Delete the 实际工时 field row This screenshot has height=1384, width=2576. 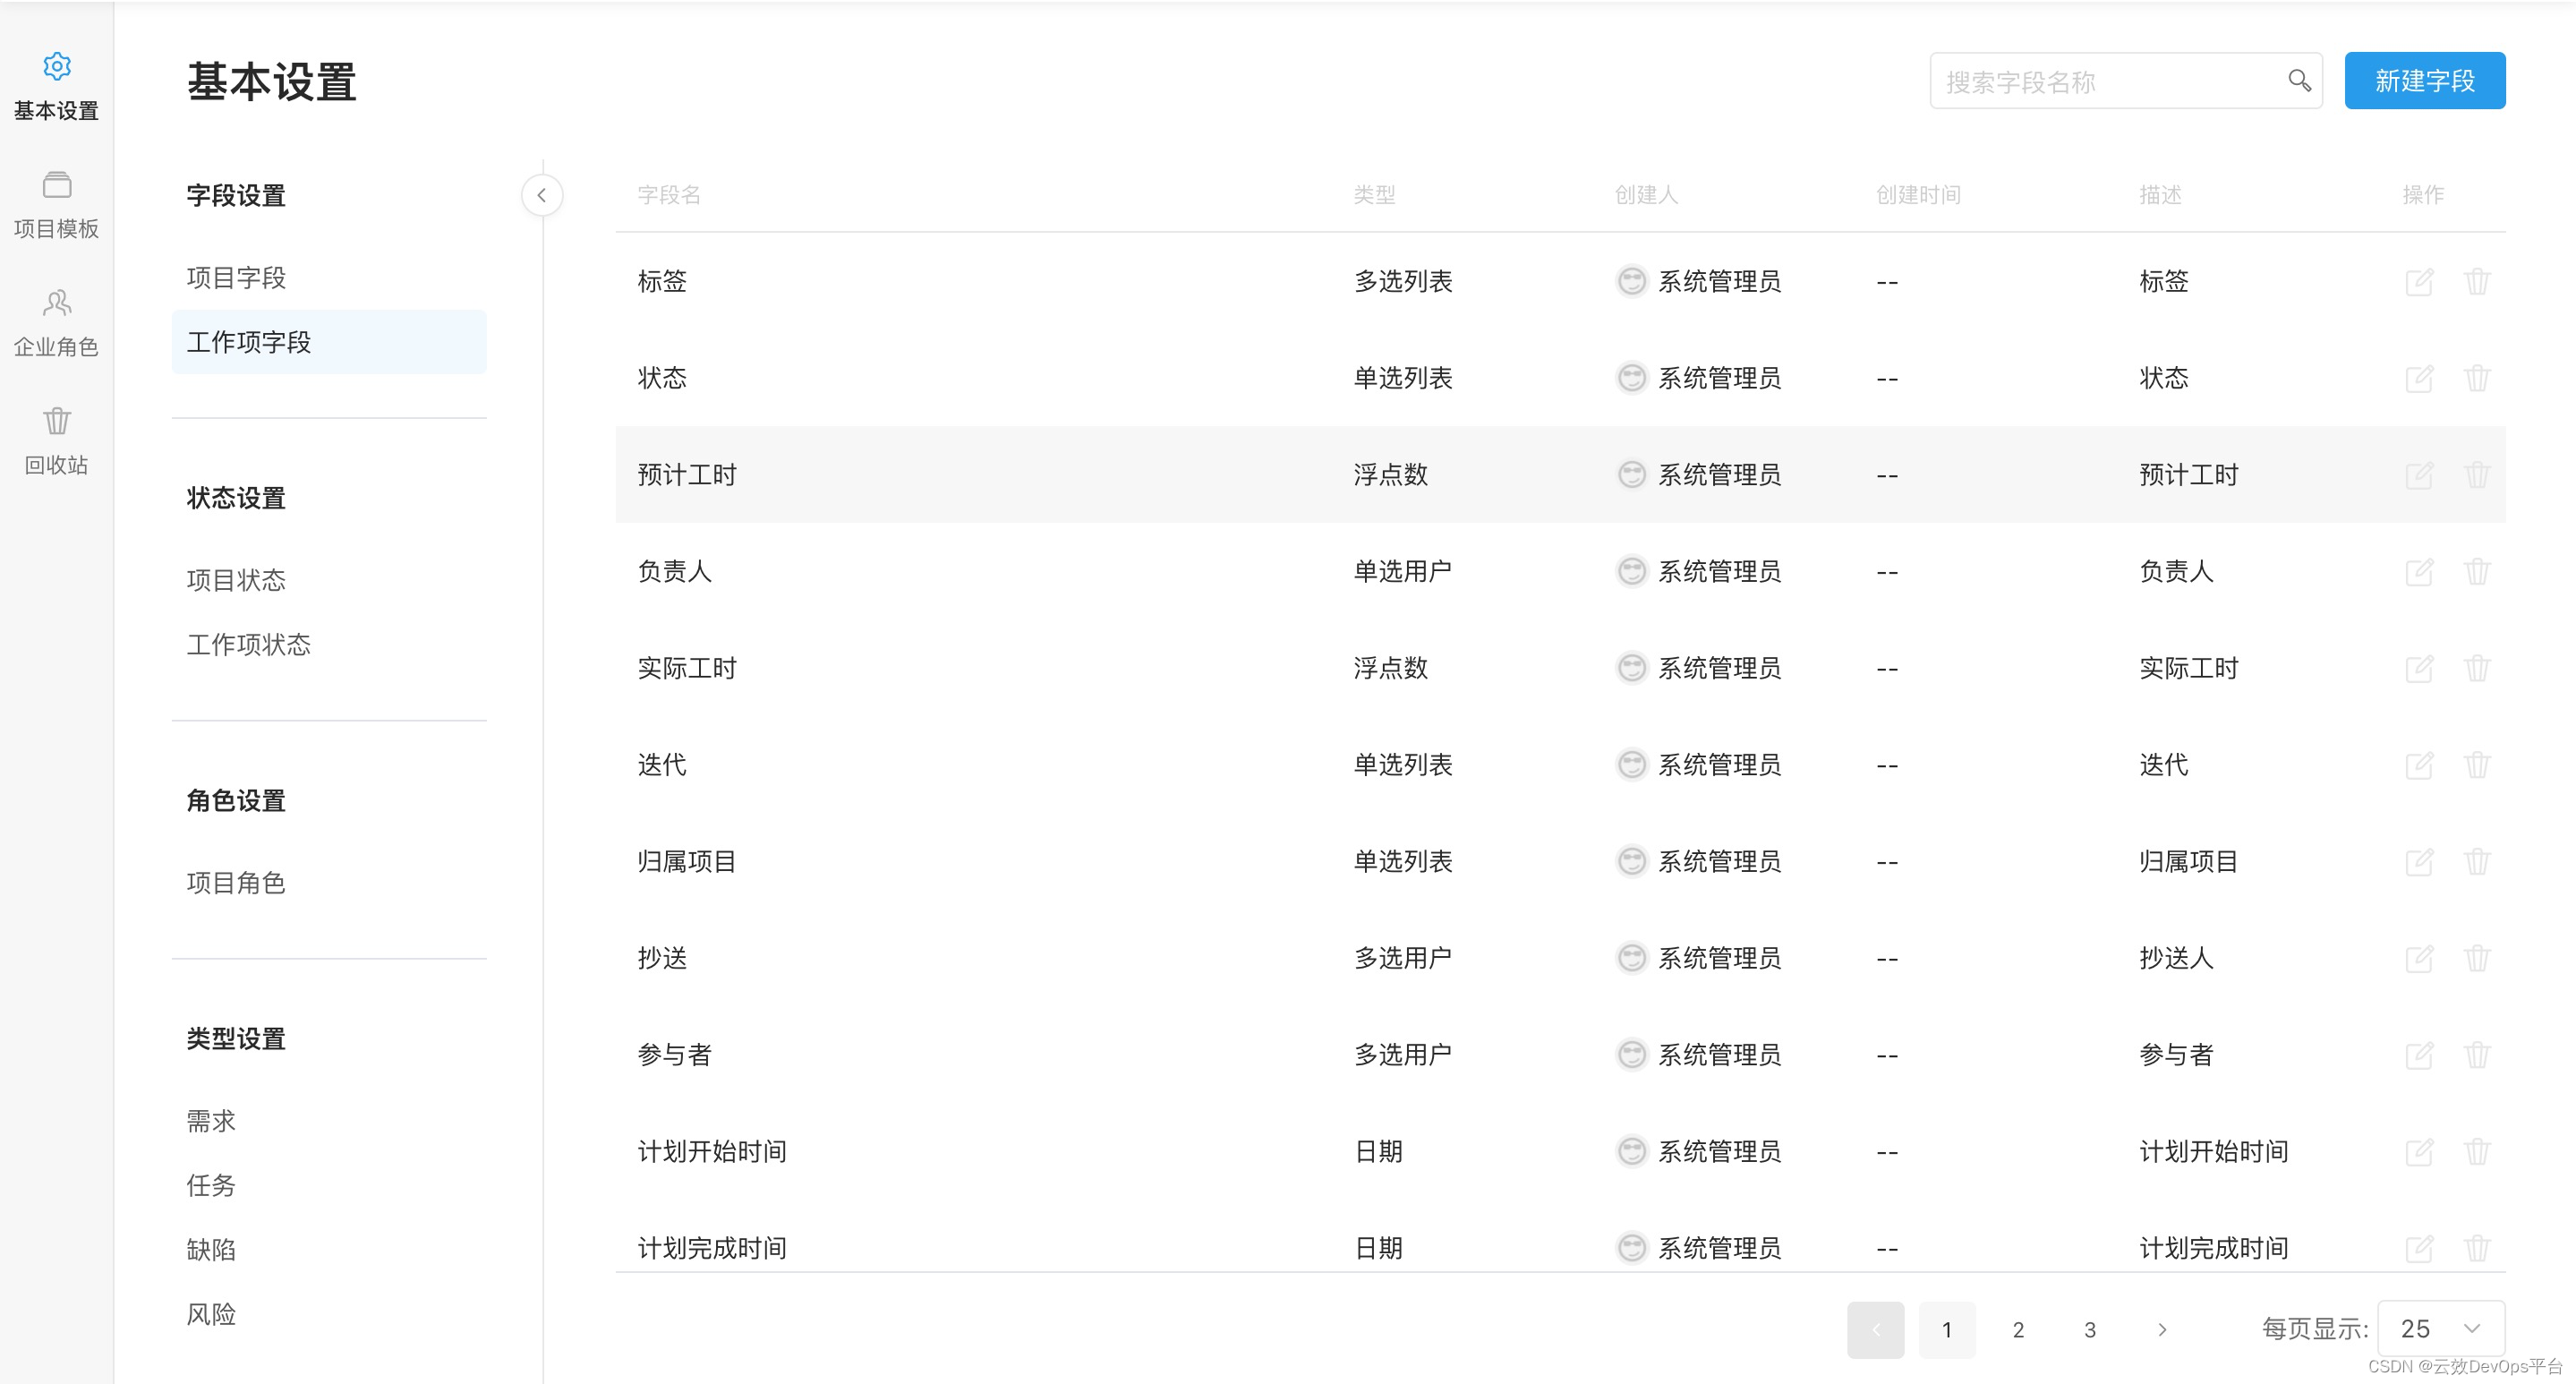click(x=2477, y=668)
